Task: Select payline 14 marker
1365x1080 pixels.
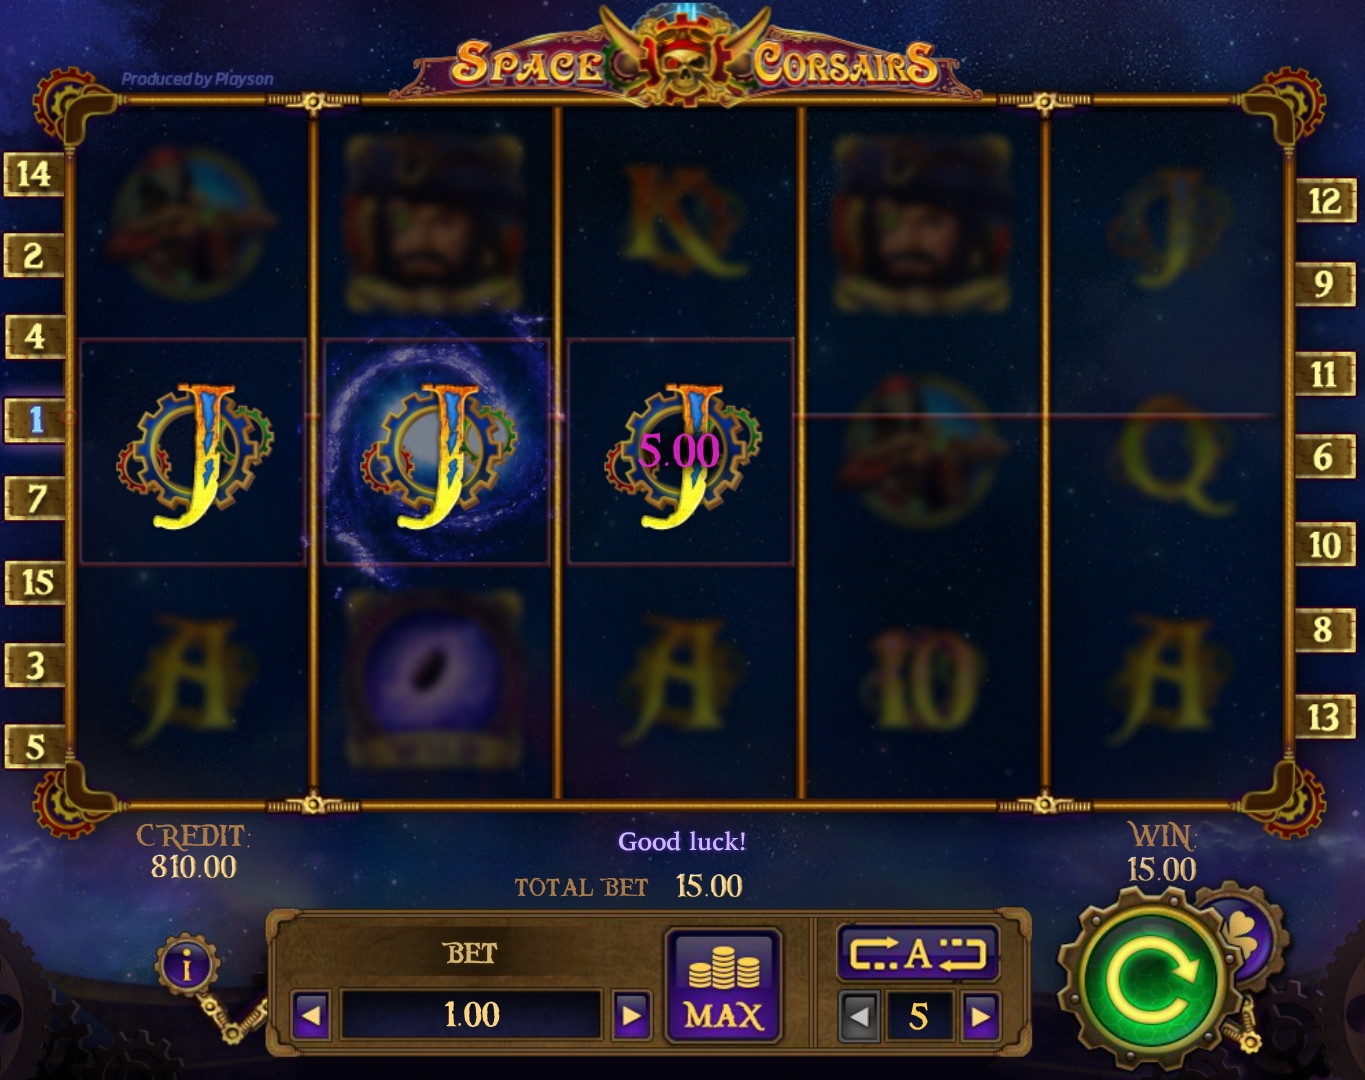Action: coord(34,174)
